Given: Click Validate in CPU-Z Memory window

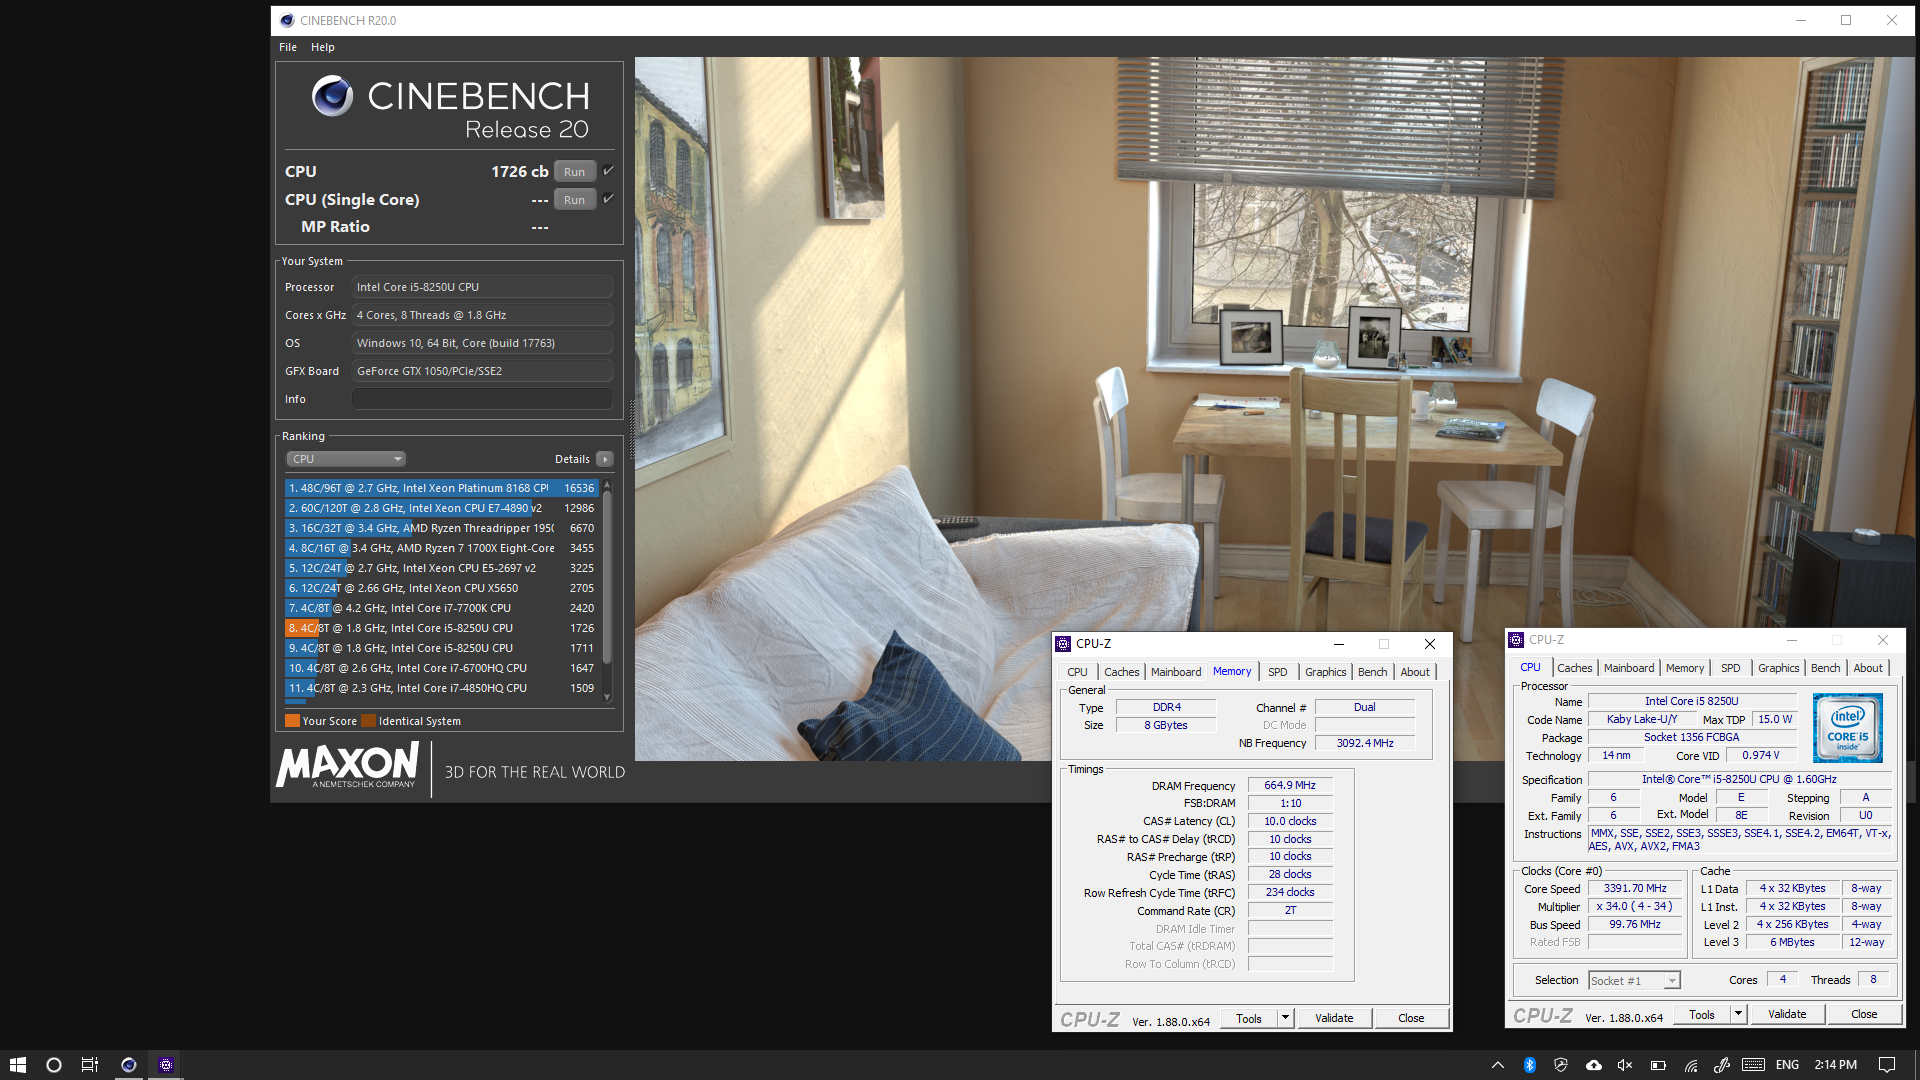Looking at the screenshot, I should coord(1334,1018).
